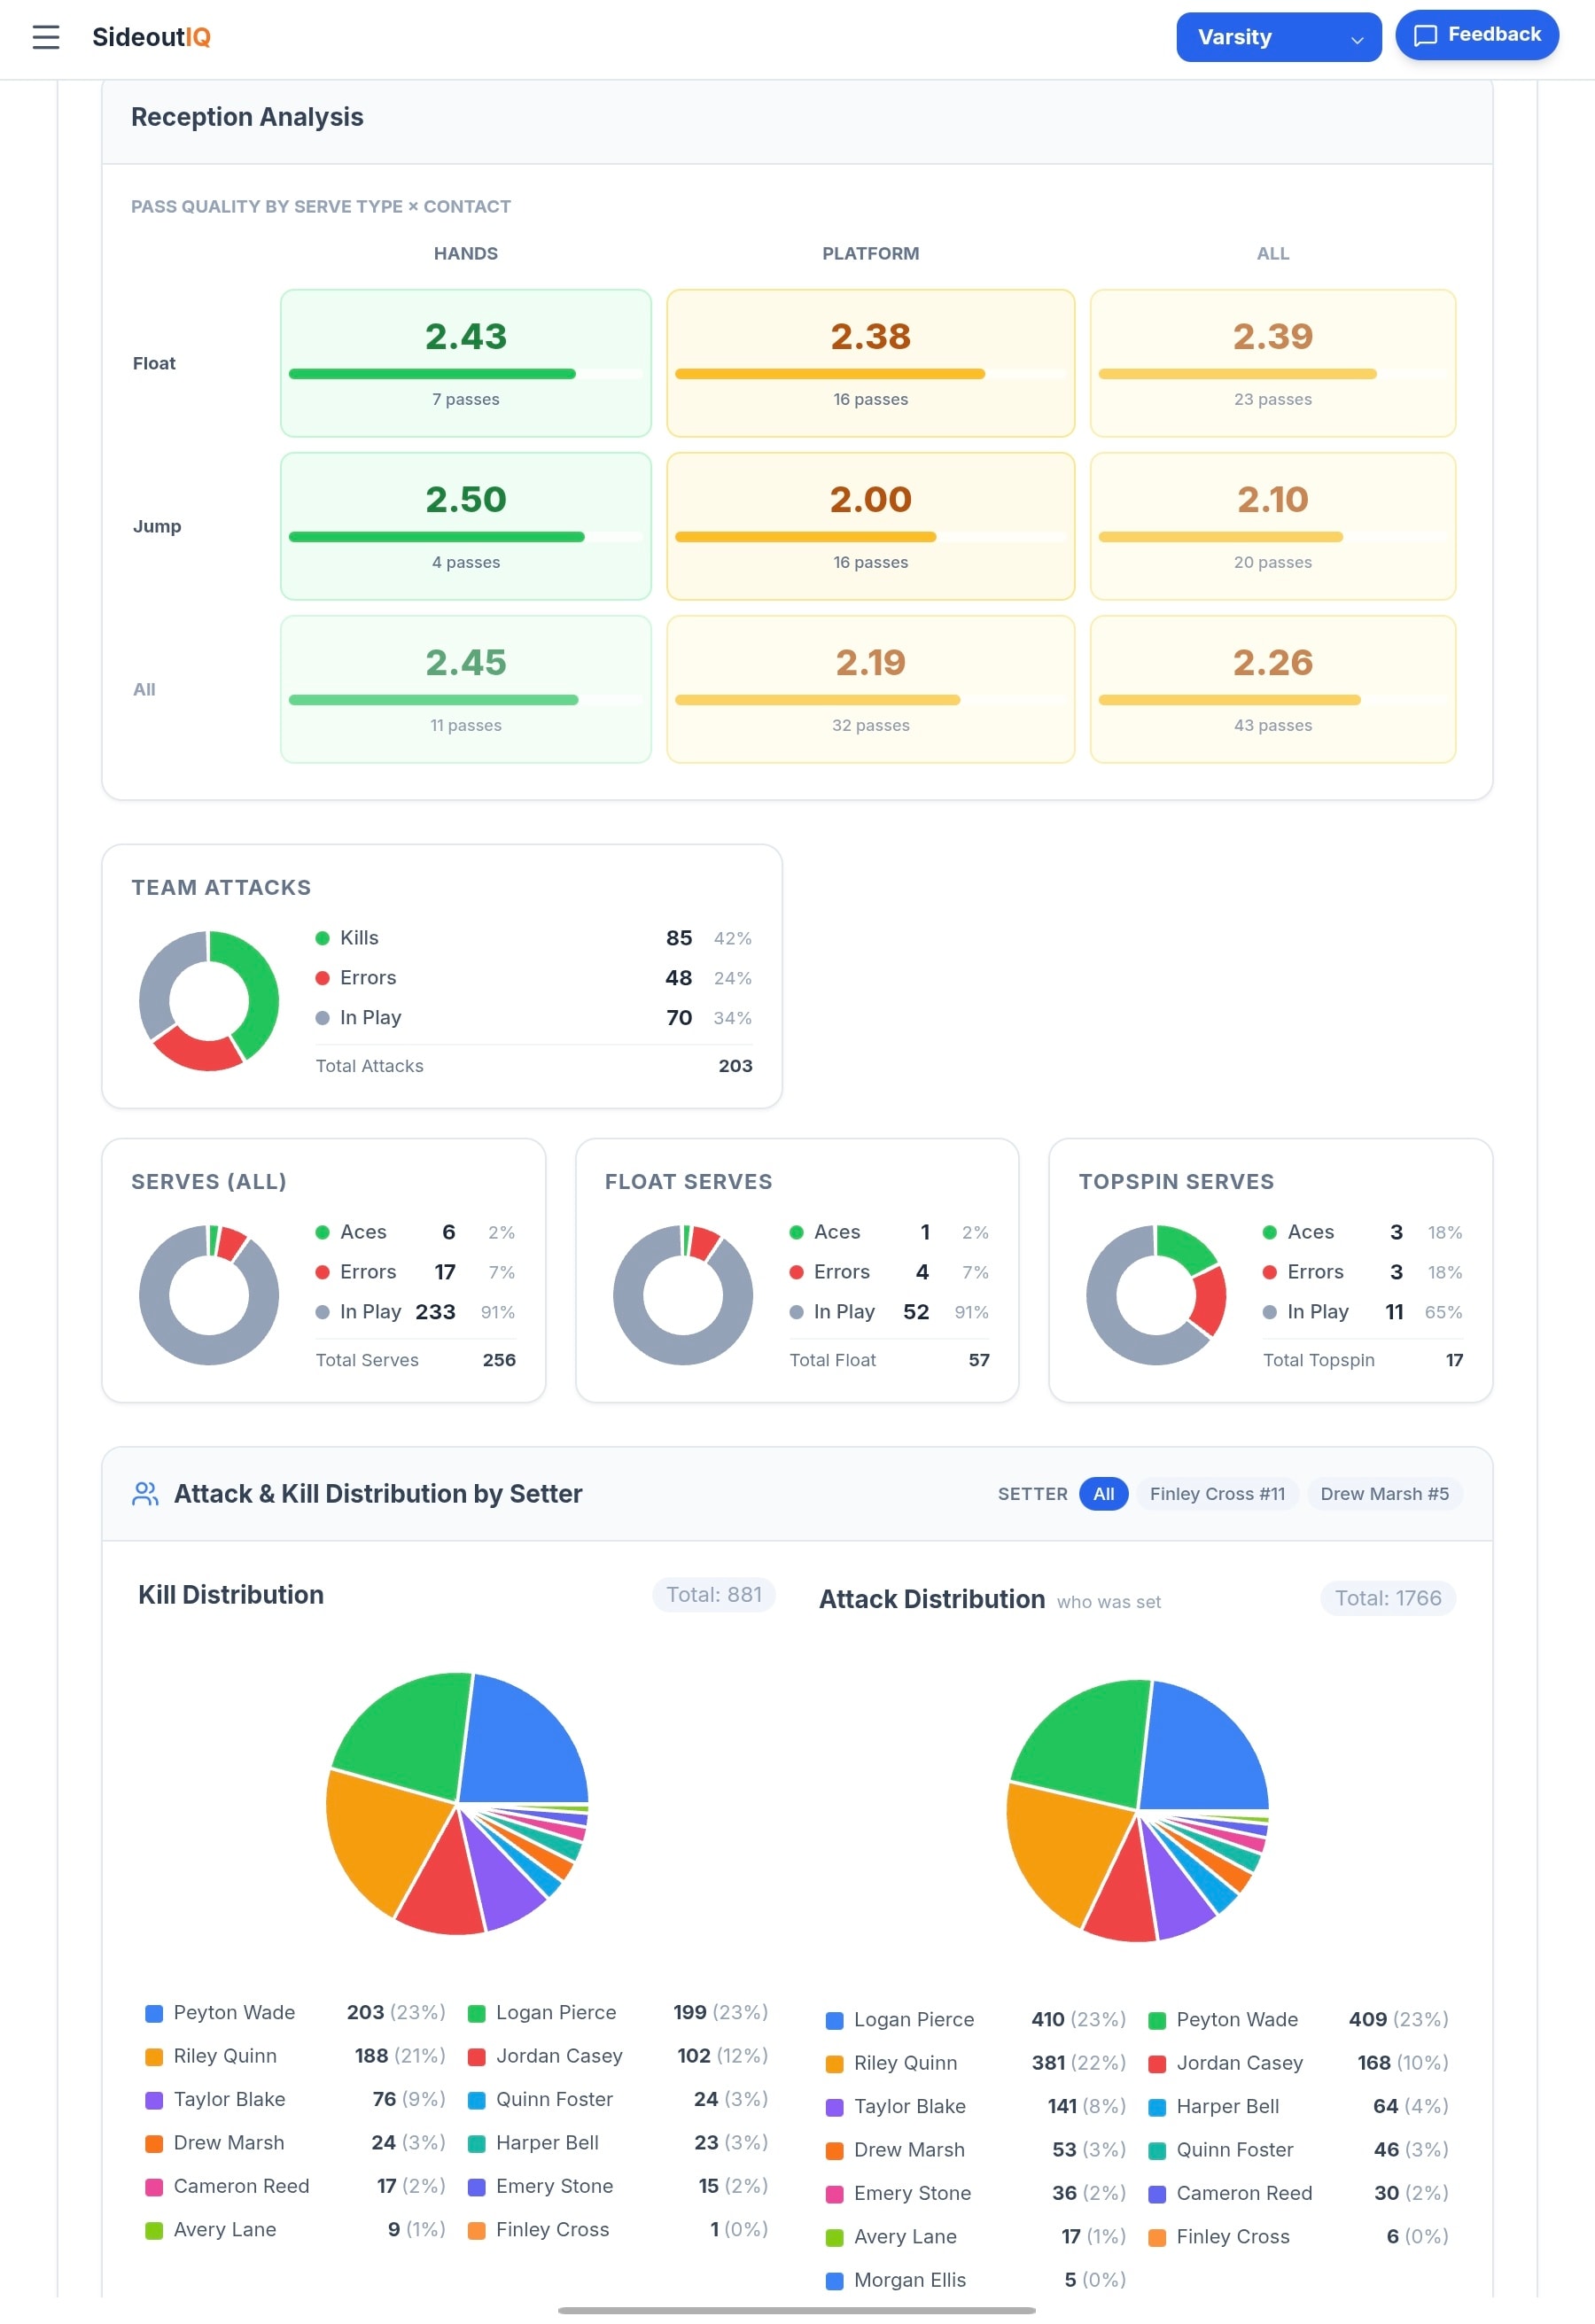
Task: Click the HANDS column header
Action: tap(465, 254)
